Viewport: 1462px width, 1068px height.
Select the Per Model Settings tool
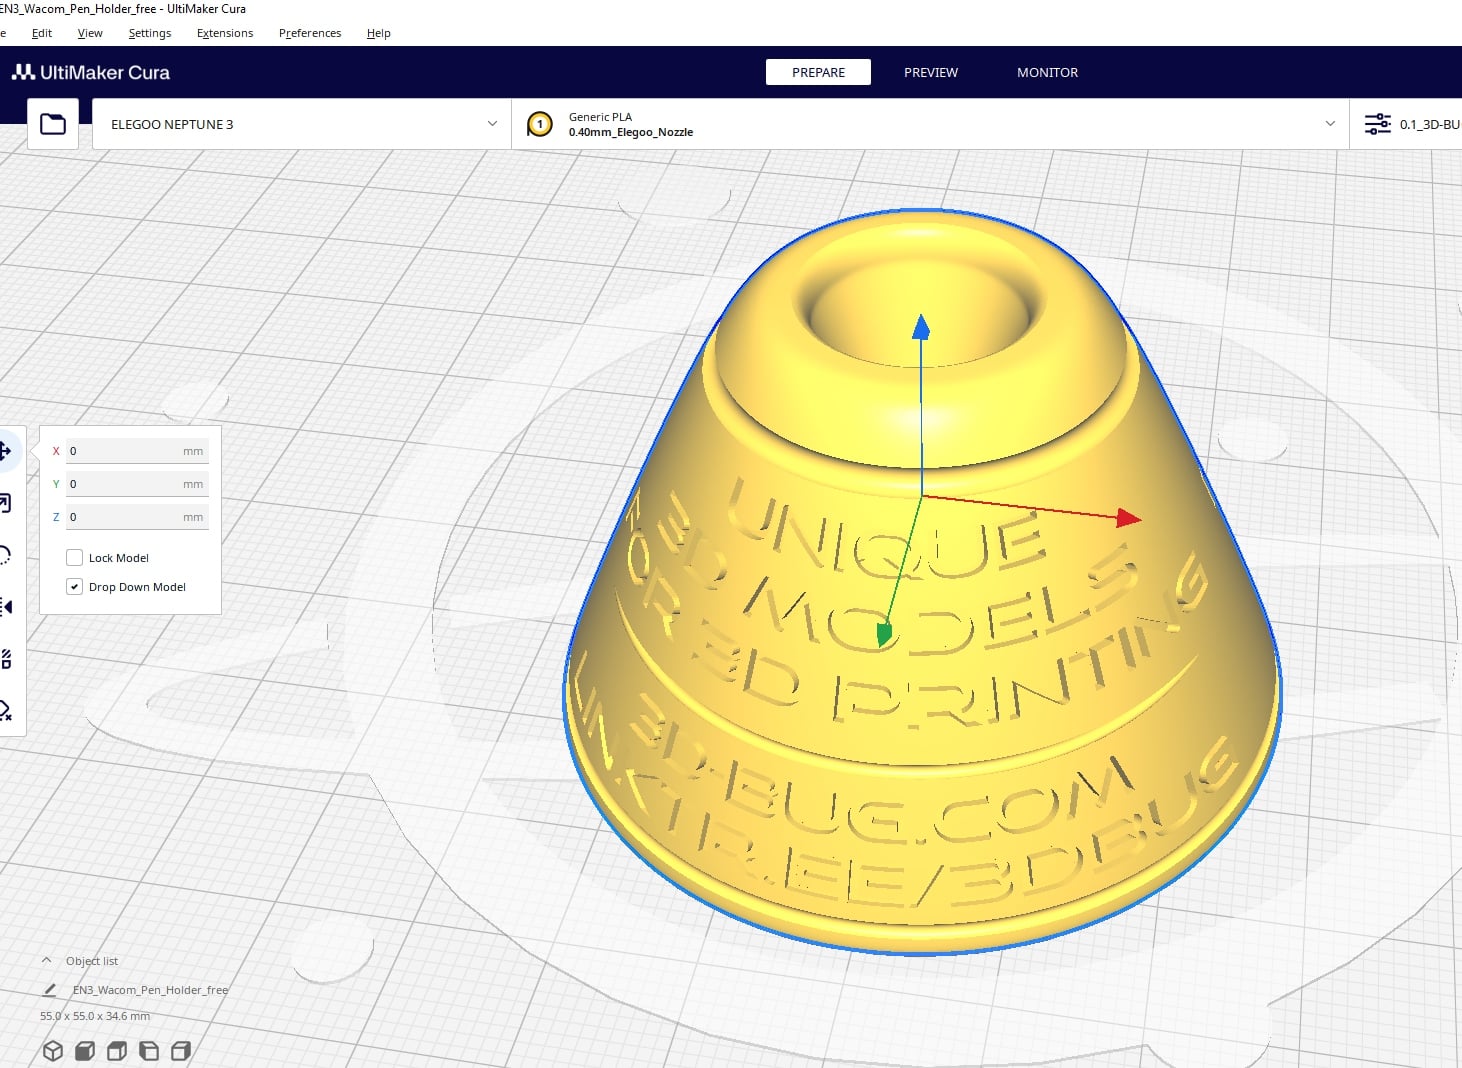click(x=5, y=659)
